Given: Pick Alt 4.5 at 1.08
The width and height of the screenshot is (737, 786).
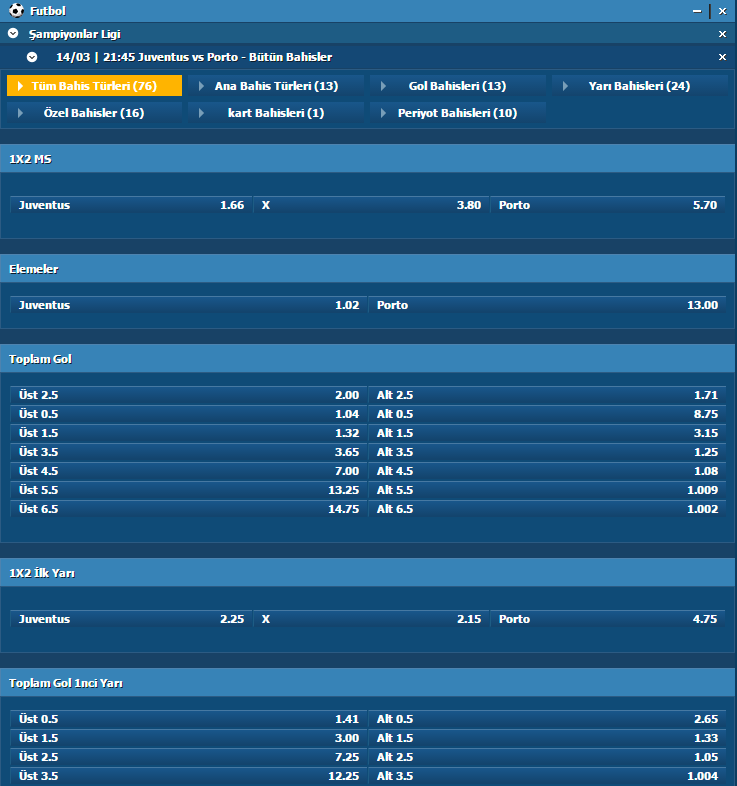Looking at the screenshot, I should pos(547,471).
